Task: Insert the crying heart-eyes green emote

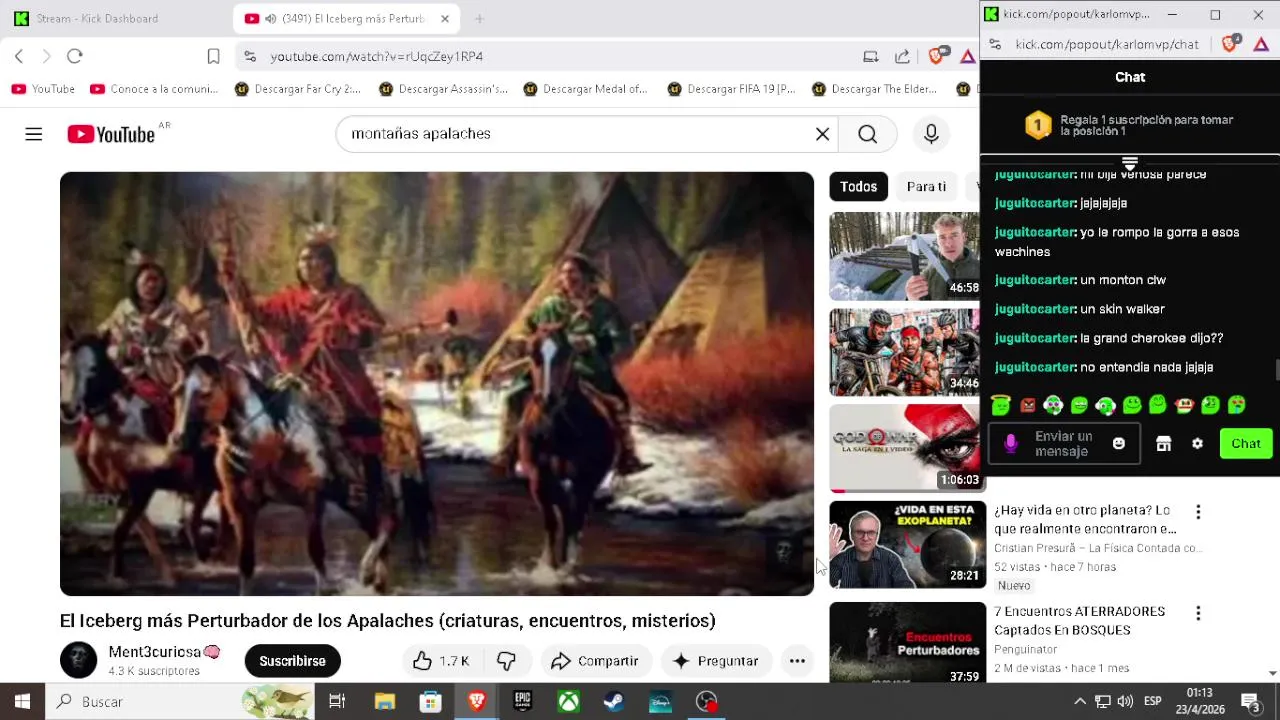Action: coord(1237,405)
